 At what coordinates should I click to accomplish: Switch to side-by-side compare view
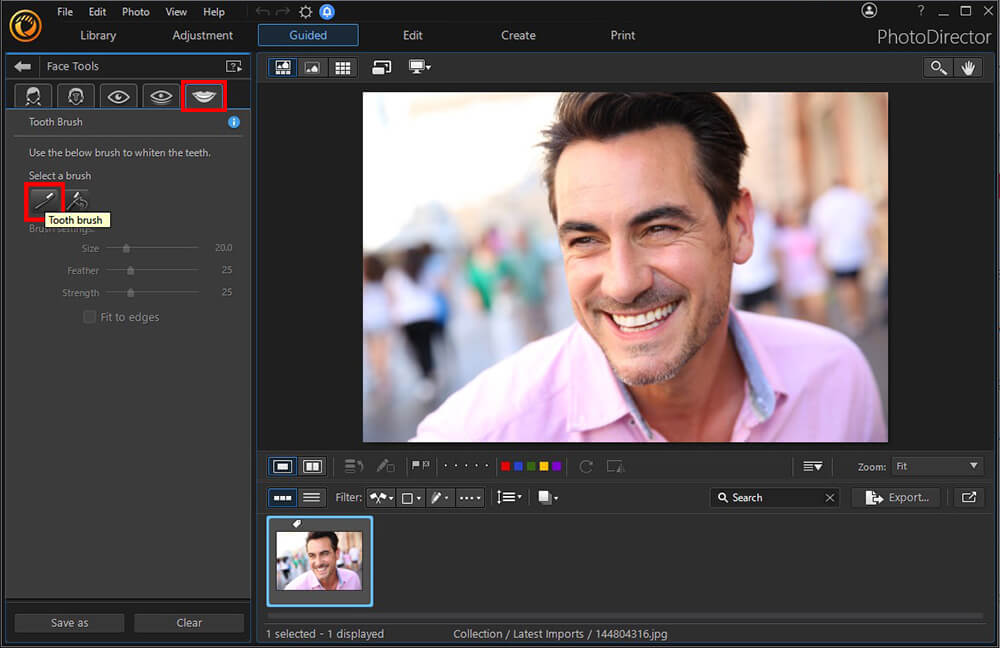[x=312, y=466]
